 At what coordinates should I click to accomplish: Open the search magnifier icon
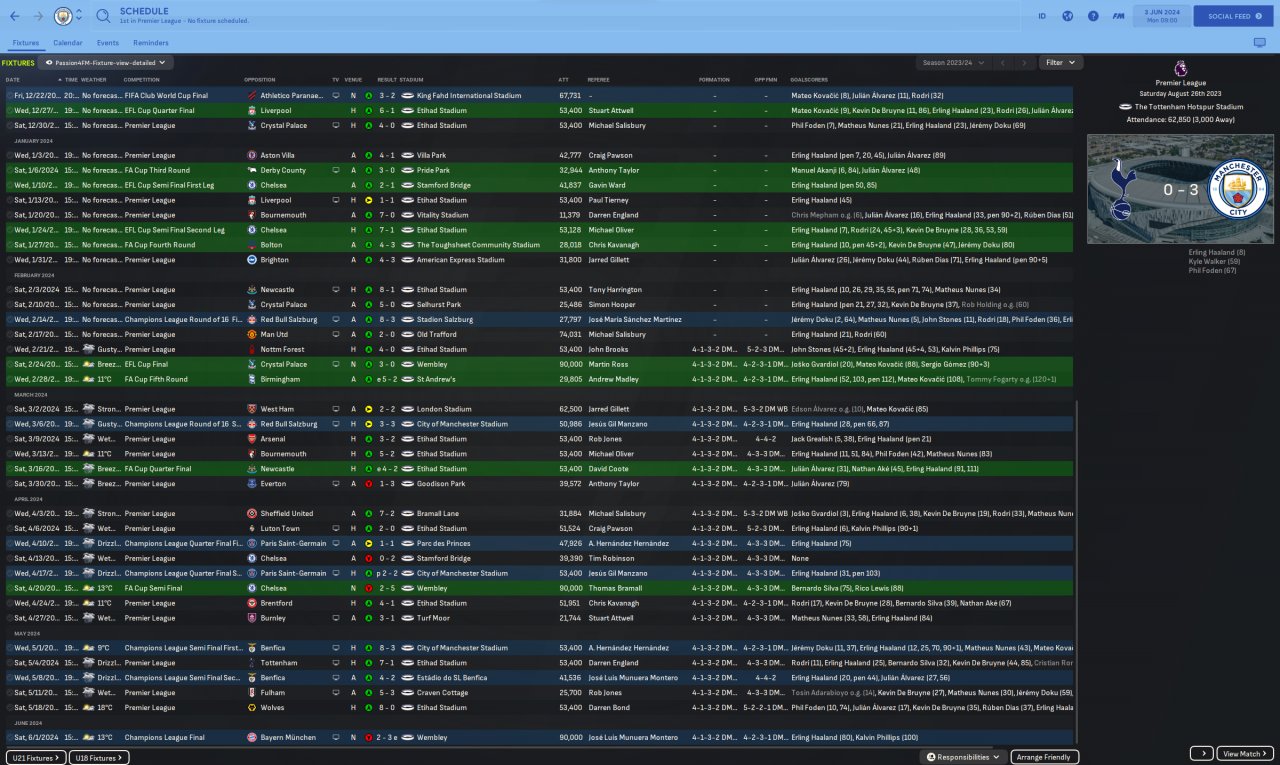(x=103, y=16)
